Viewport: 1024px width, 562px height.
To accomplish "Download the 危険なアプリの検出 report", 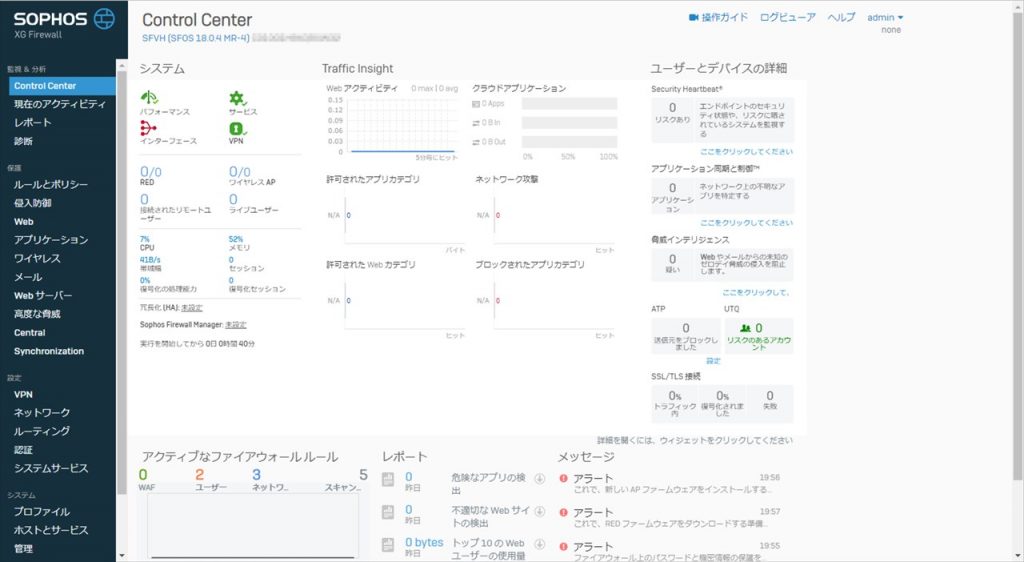I will tap(540, 478).
